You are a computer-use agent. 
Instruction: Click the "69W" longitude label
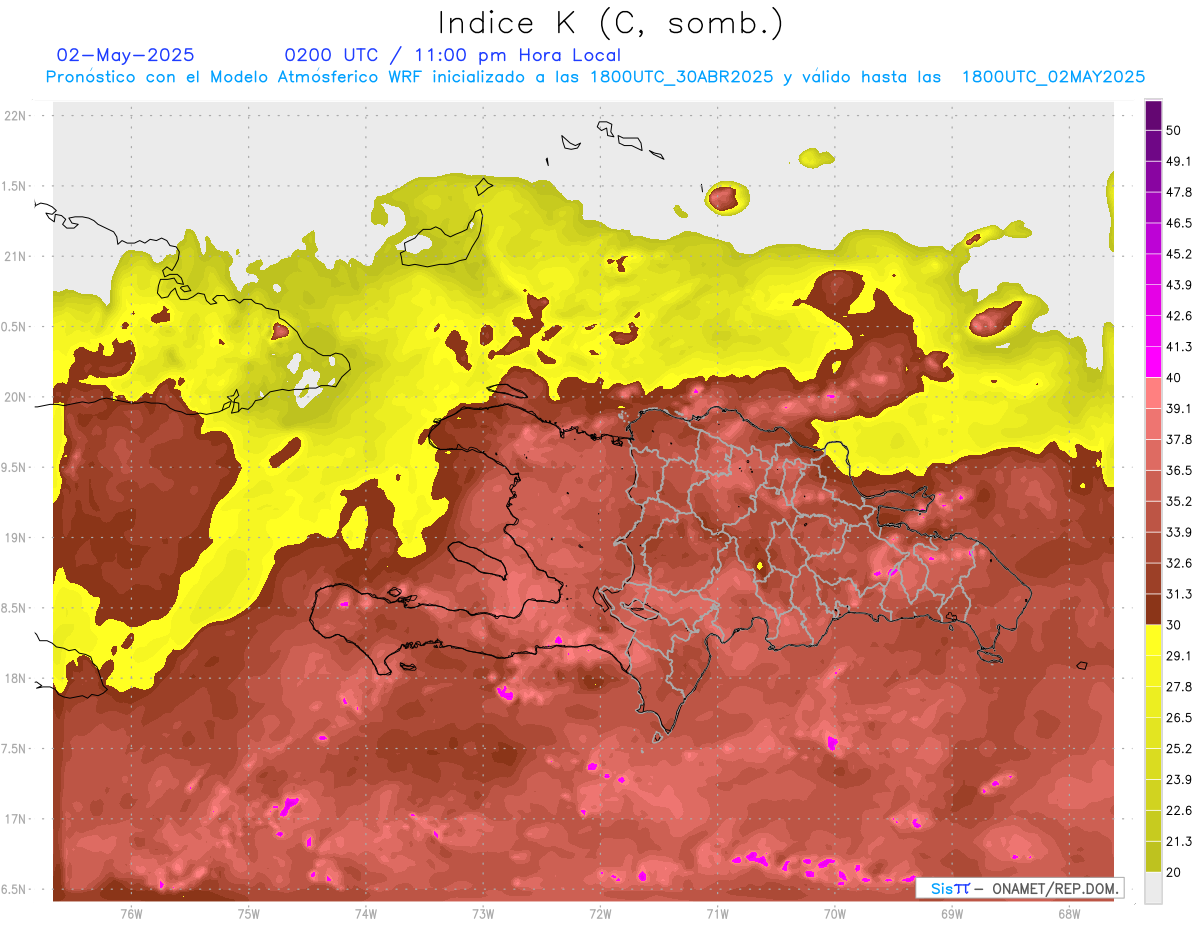click(x=951, y=914)
